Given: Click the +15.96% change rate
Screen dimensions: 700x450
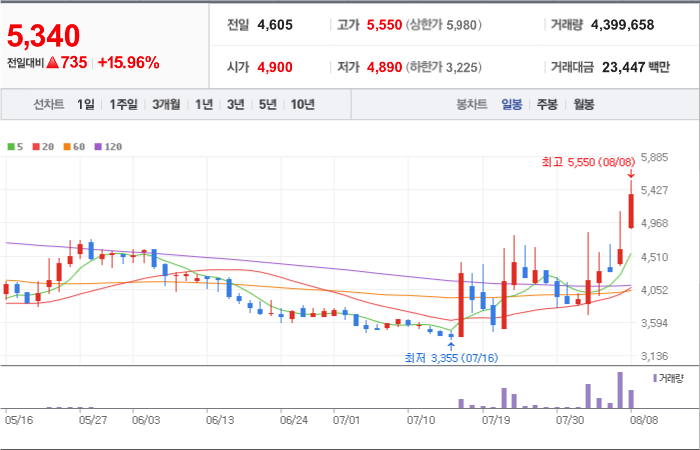Looking at the screenshot, I should tap(128, 63).
